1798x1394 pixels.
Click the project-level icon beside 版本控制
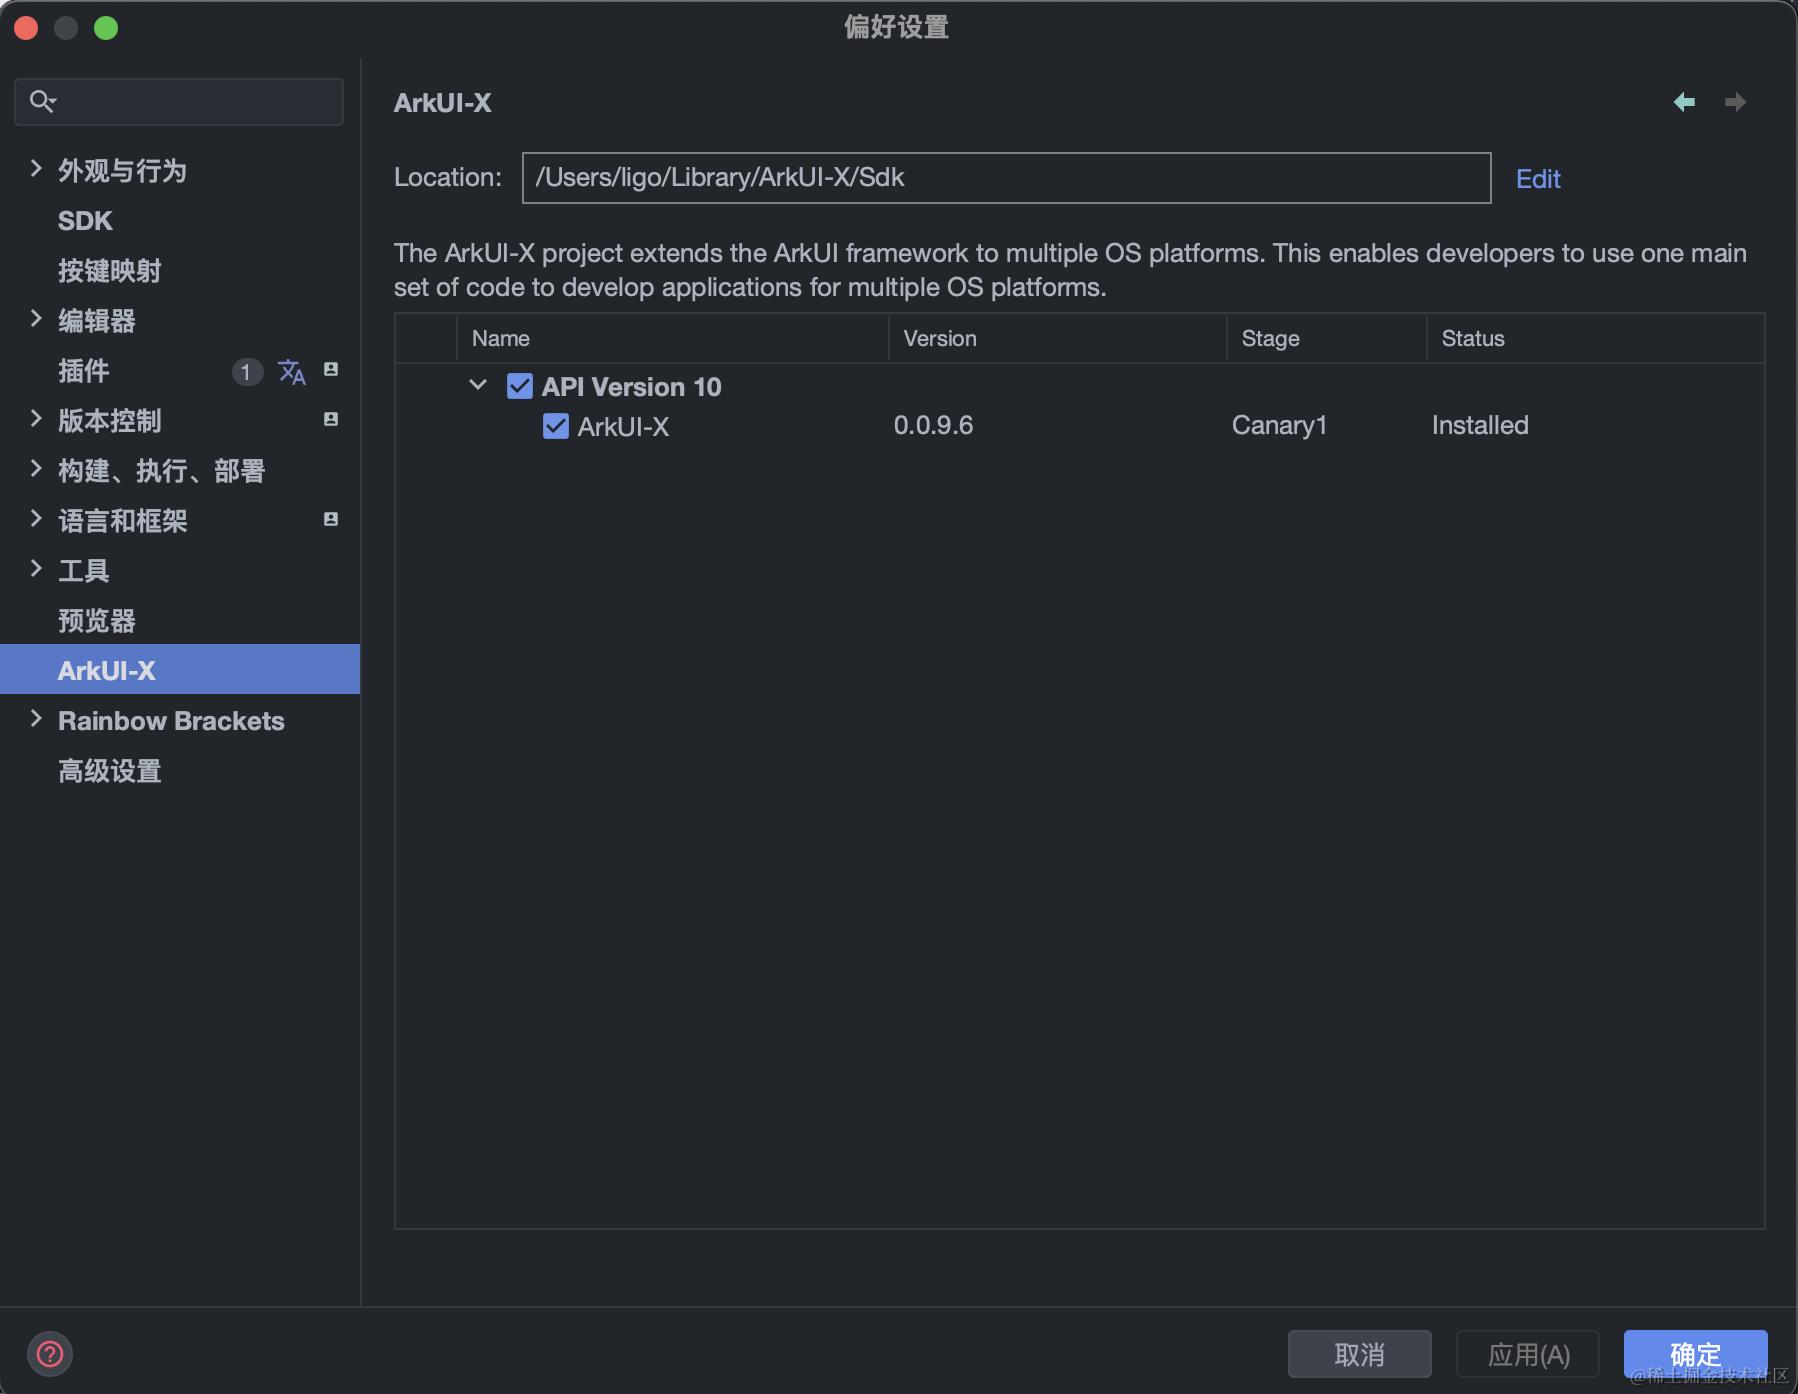pos(331,420)
